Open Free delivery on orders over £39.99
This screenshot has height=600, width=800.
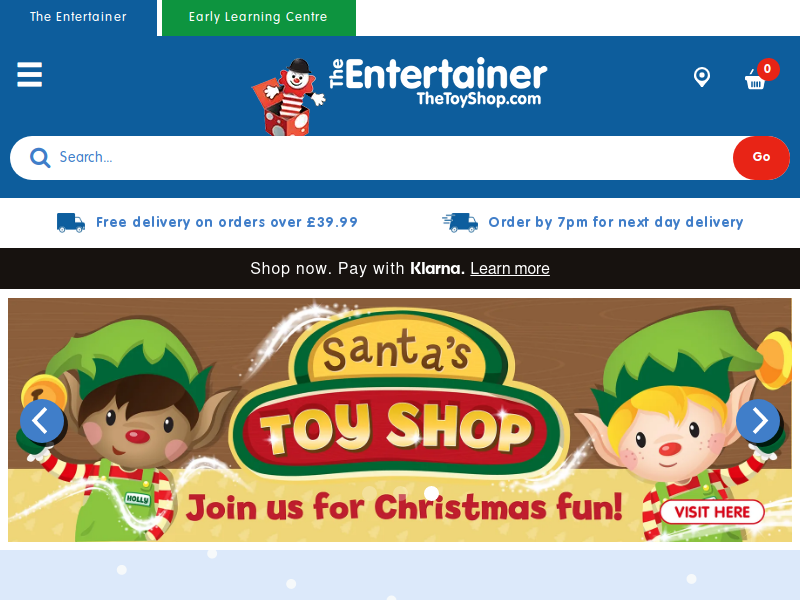click(227, 222)
